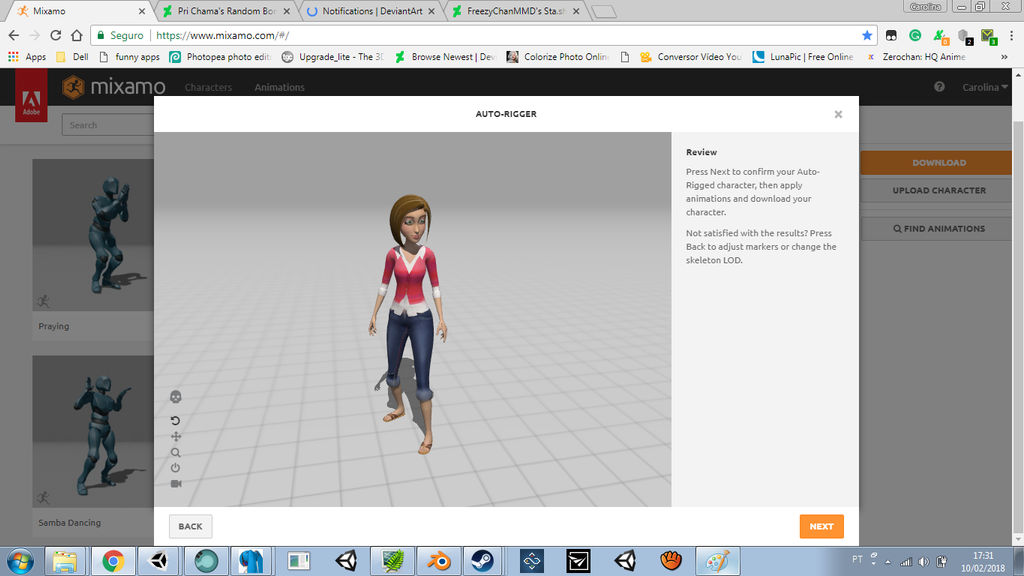
Task: Expand the hidden bookmarks chevron
Action: (x=1003, y=56)
